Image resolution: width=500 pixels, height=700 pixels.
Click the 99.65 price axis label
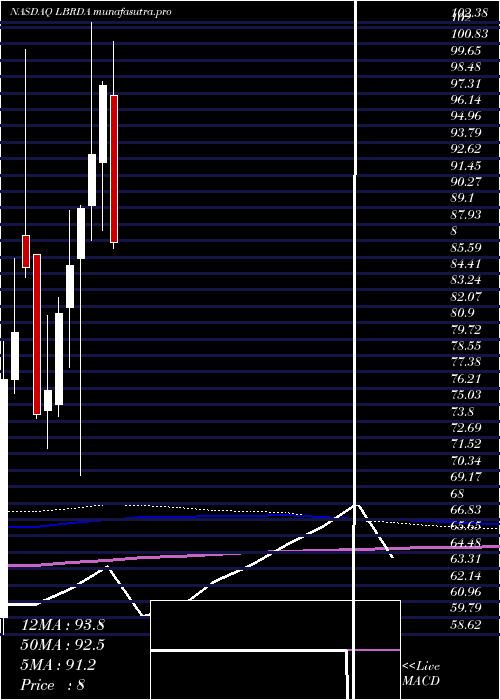[x=466, y=50]
